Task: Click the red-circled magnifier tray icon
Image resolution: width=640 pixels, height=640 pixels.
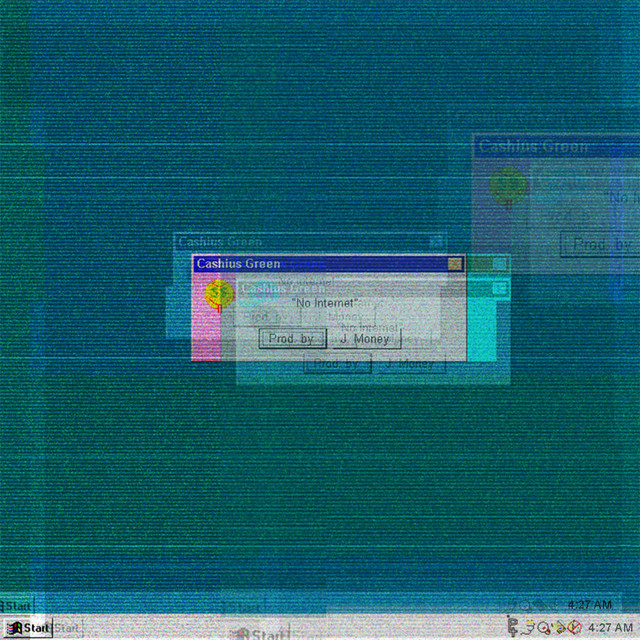Action: coord(545,627)
